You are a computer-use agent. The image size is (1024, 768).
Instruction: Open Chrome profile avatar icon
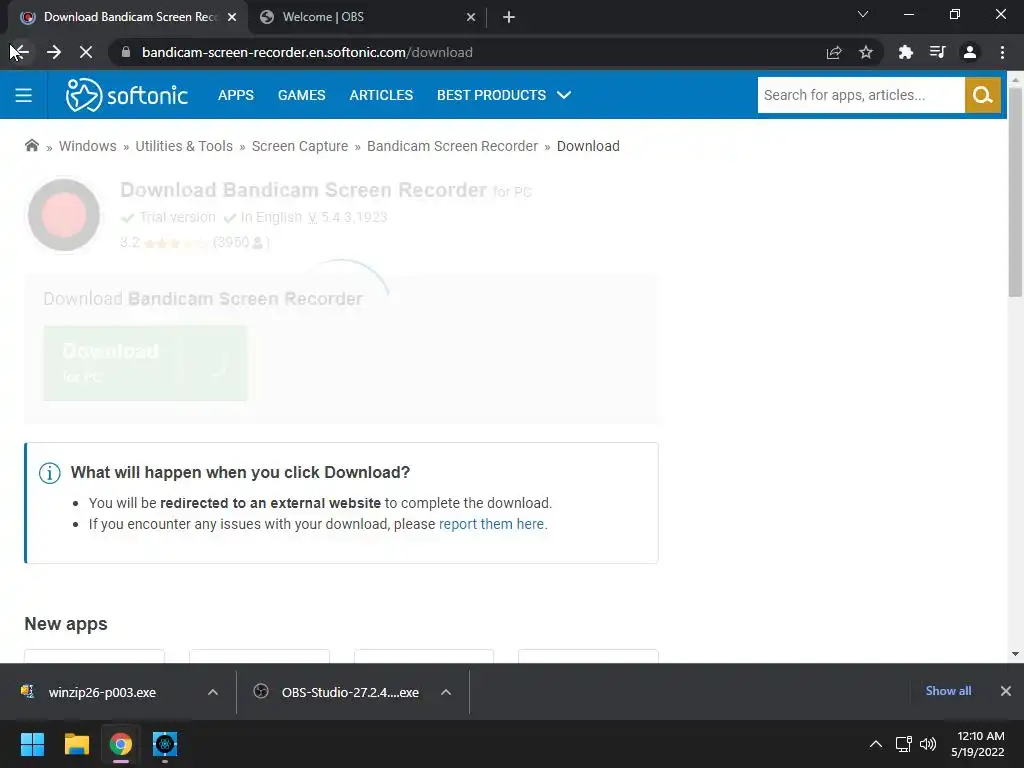[970, 52]
